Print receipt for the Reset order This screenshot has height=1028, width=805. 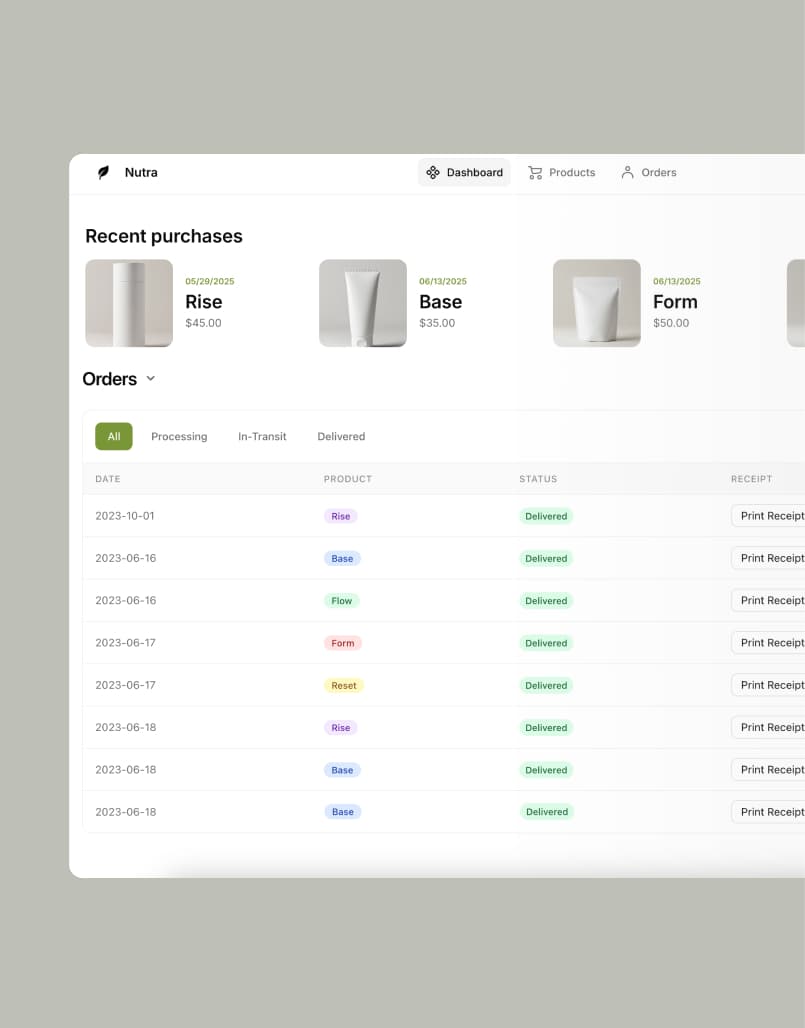[770, 685]
